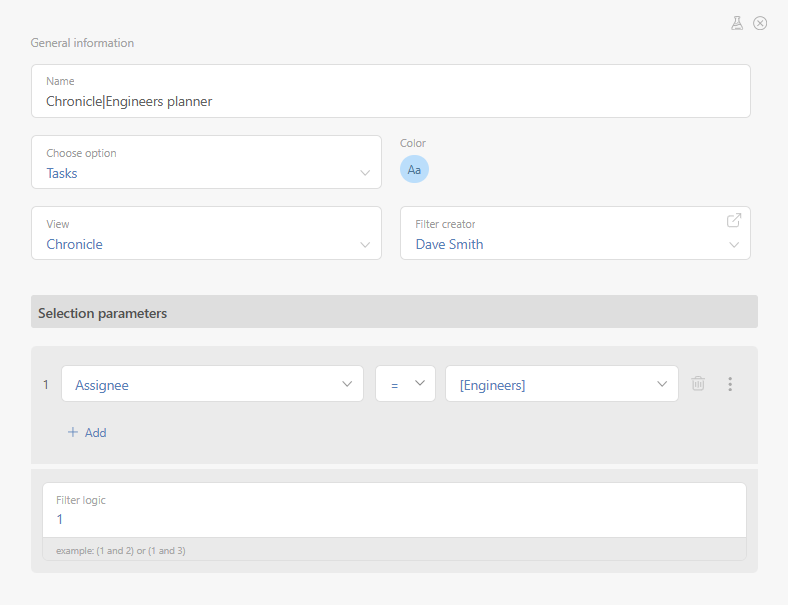Click into the Name text field

coord(390,101)
